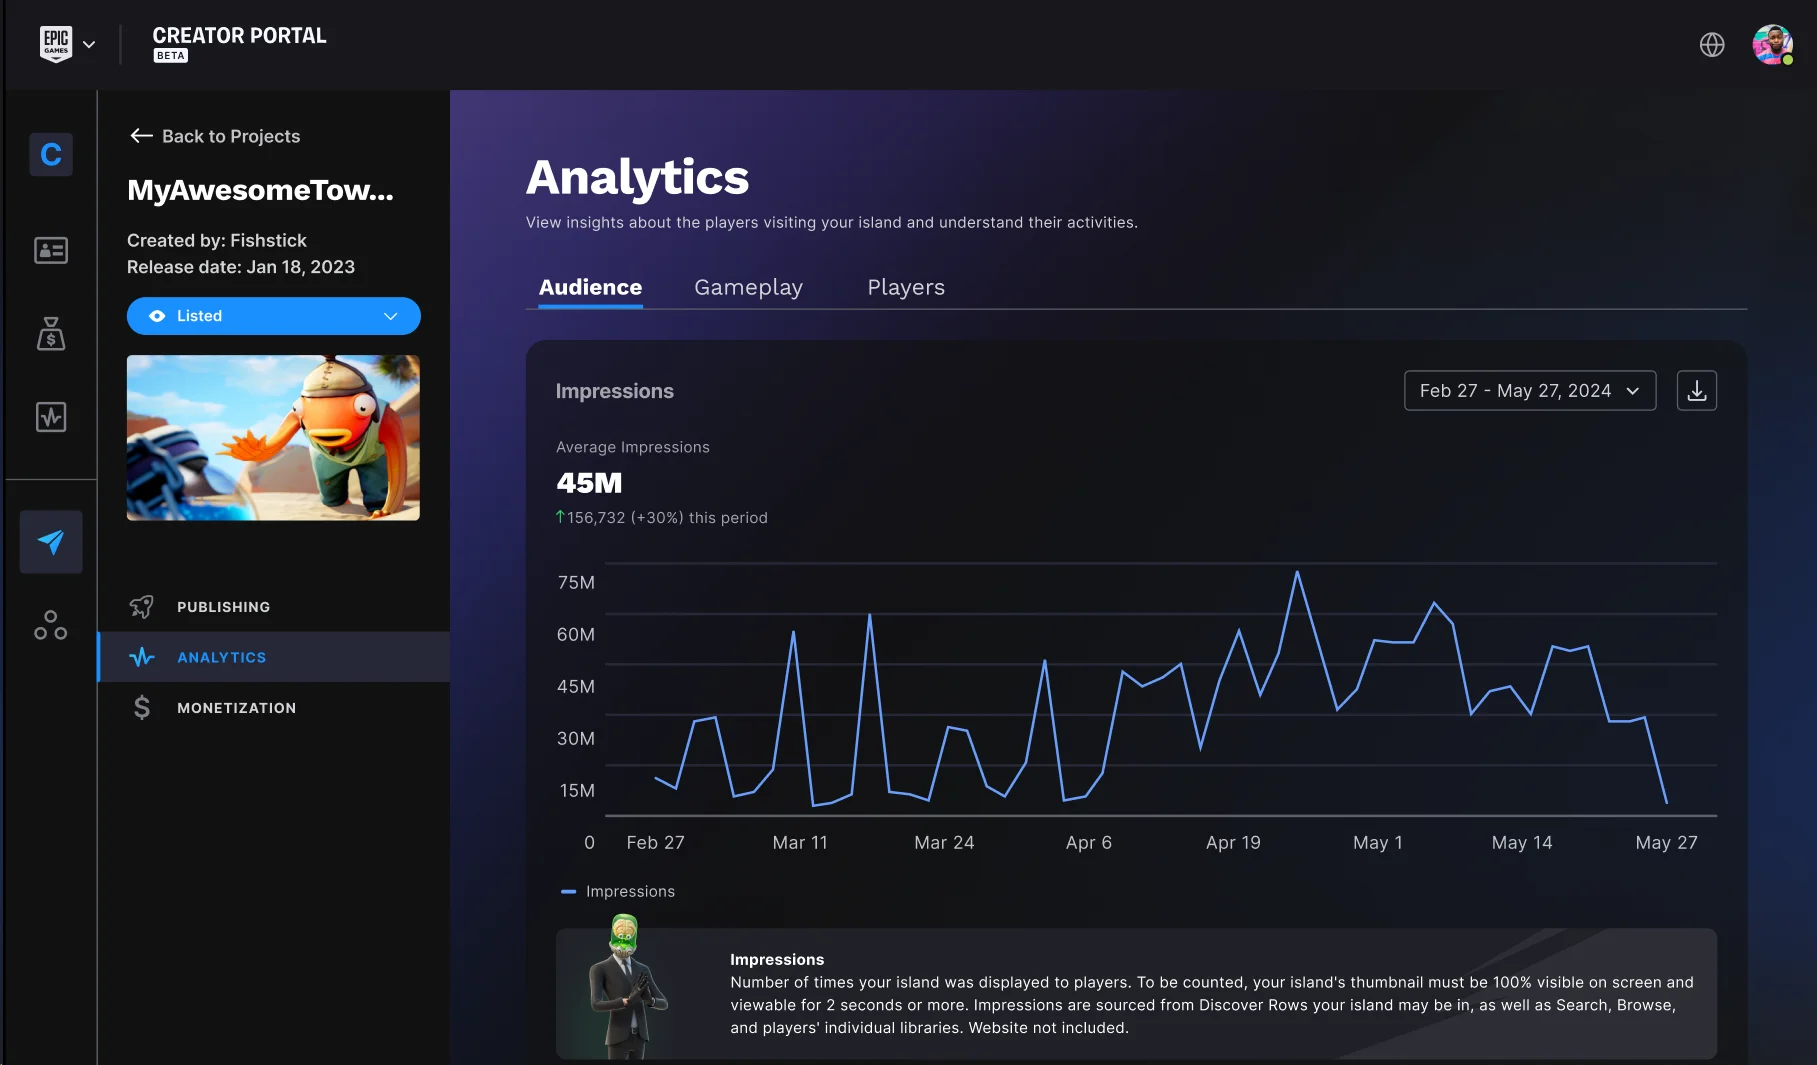The width and height of the screenshot is (1817, 1065).
Task: Select the paper plane sidebar icon
Action: coord(51,542)
